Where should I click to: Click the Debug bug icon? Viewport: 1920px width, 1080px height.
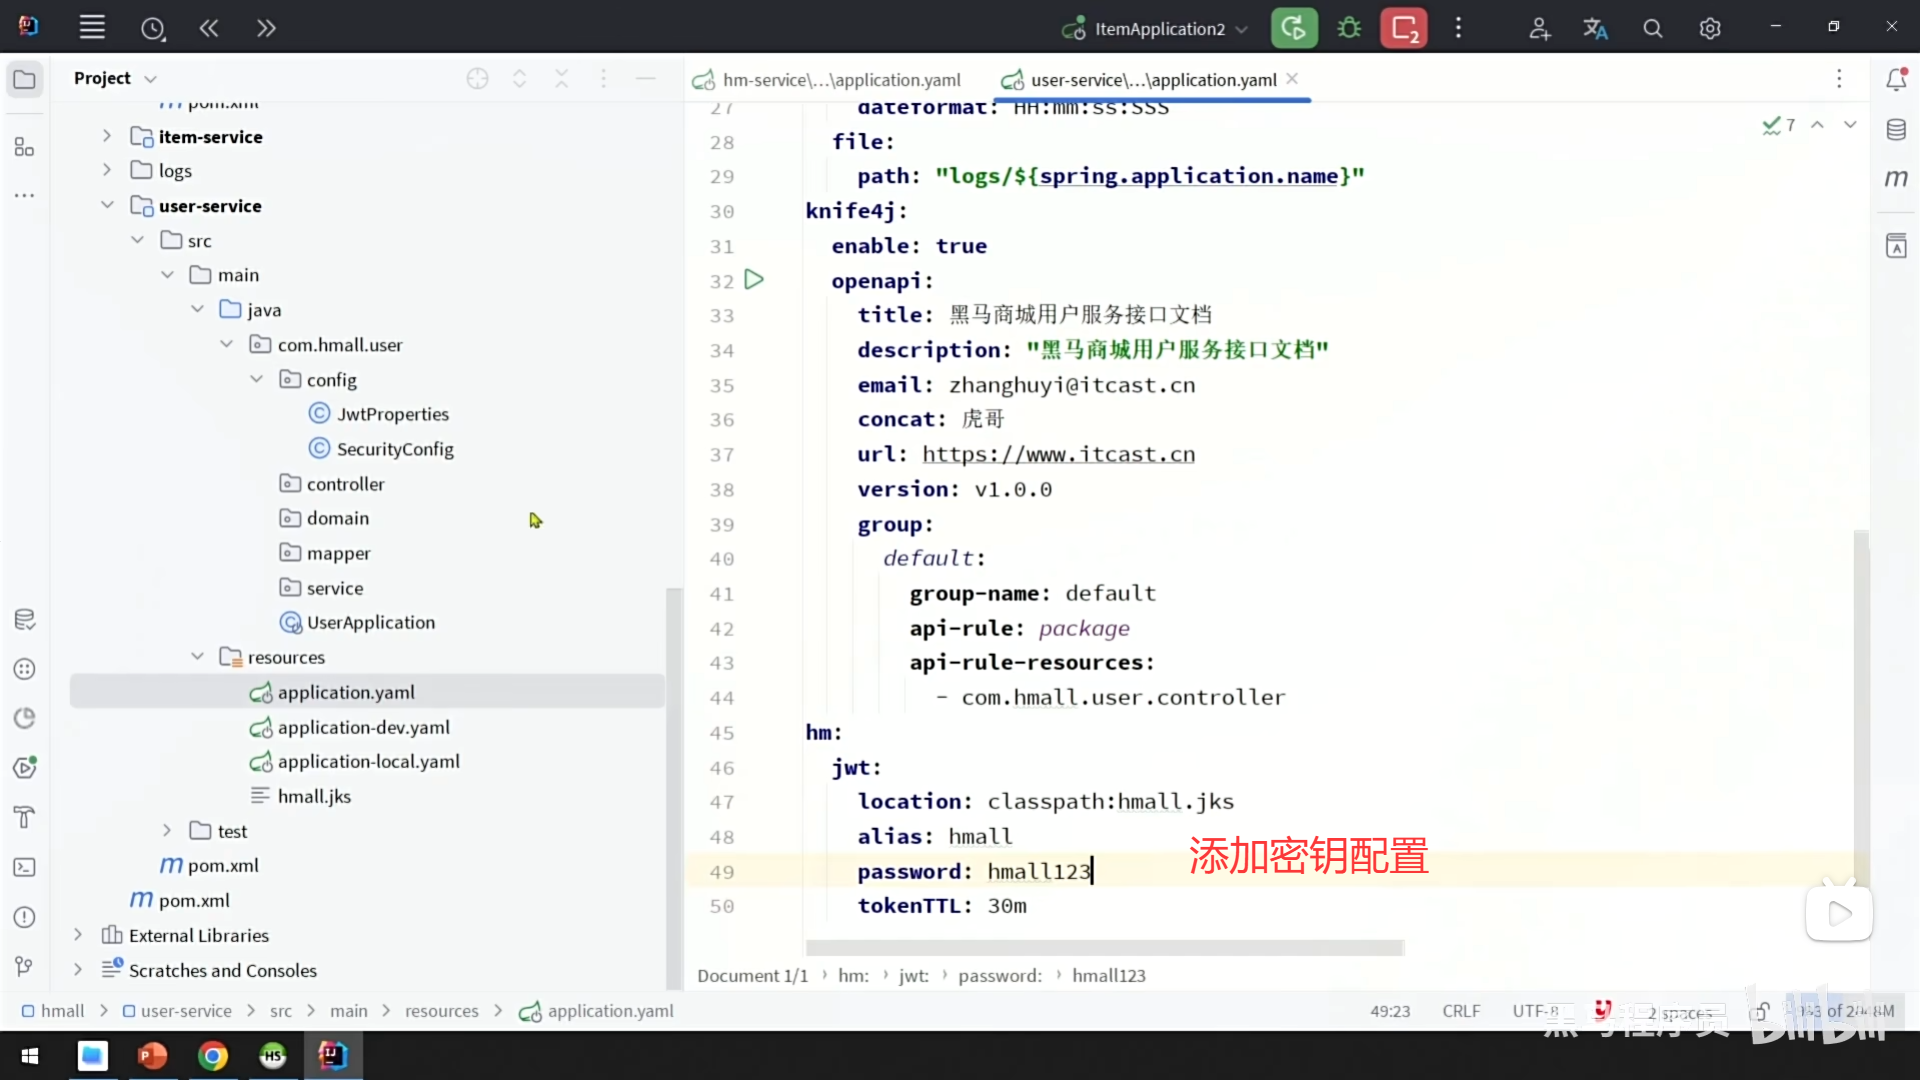click(1349, 28)
